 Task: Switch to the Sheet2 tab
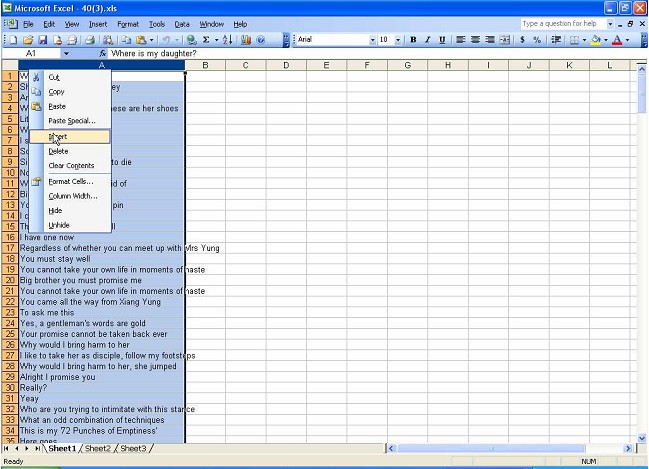(x=98, y=448)
